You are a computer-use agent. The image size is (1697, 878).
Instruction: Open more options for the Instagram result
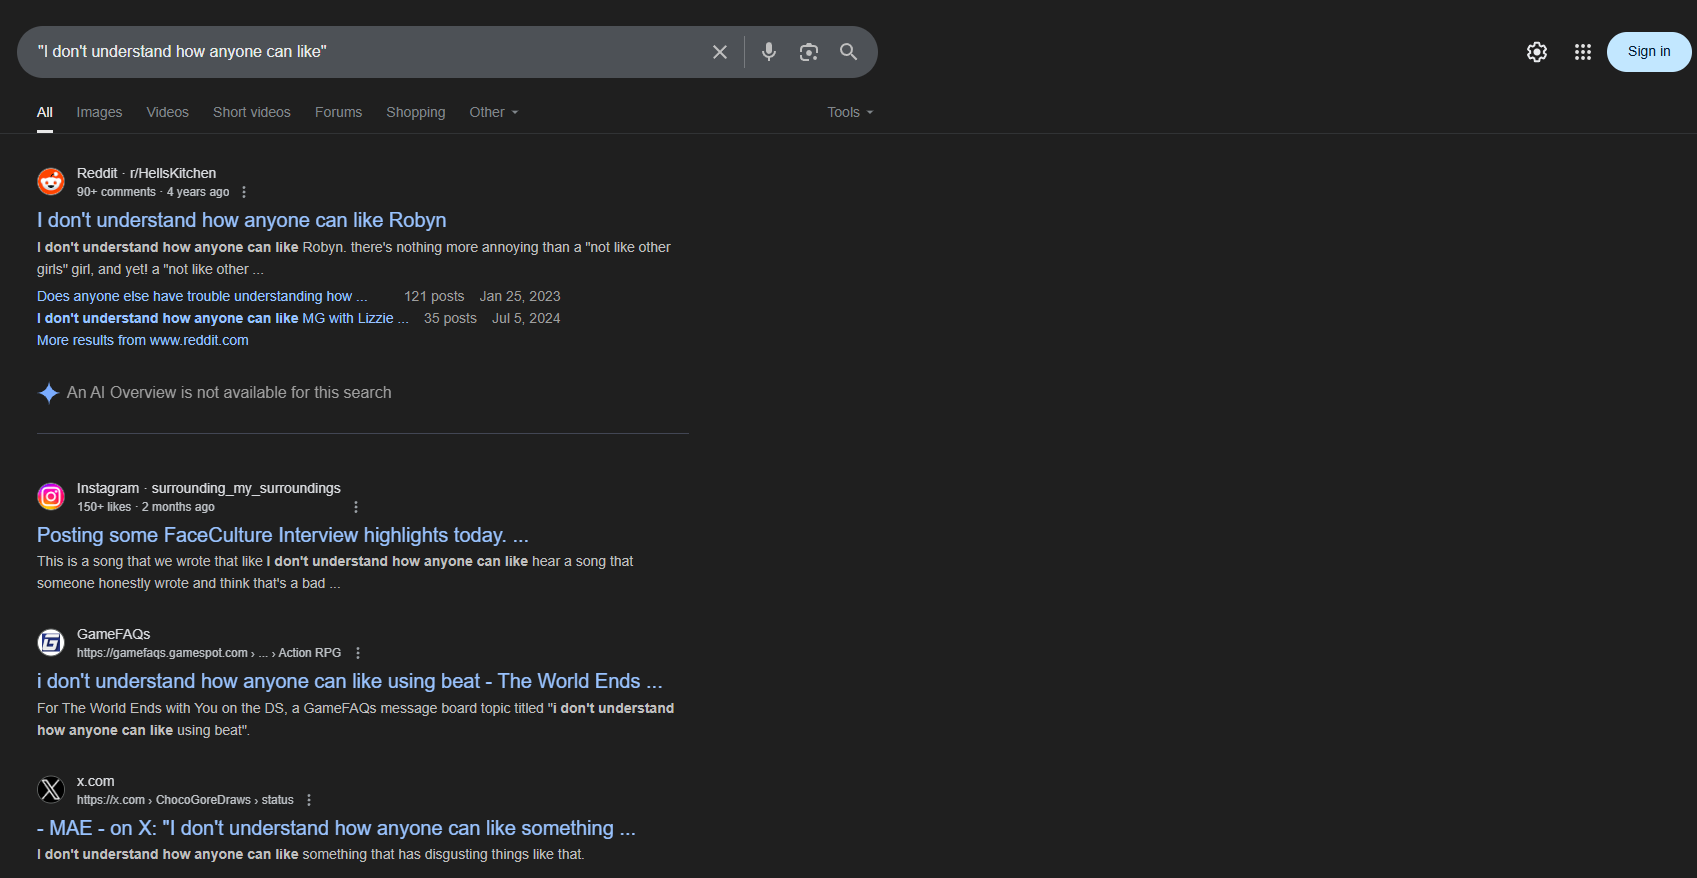[356, 507]
